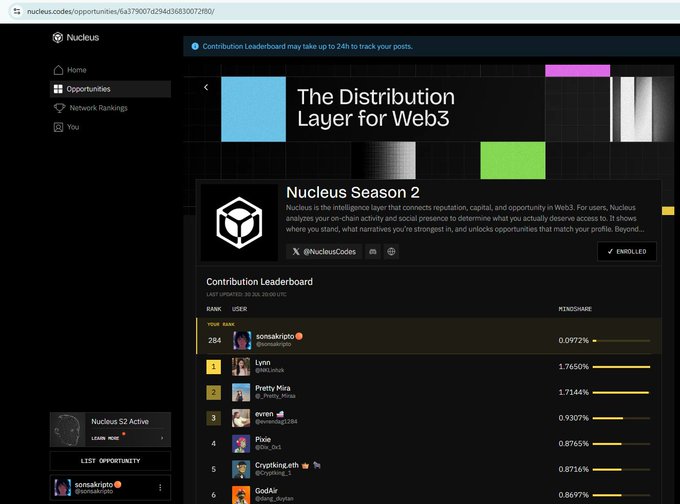Click Lynn's mindshare progress bar

pyautogui.click(x=621, y=367)
